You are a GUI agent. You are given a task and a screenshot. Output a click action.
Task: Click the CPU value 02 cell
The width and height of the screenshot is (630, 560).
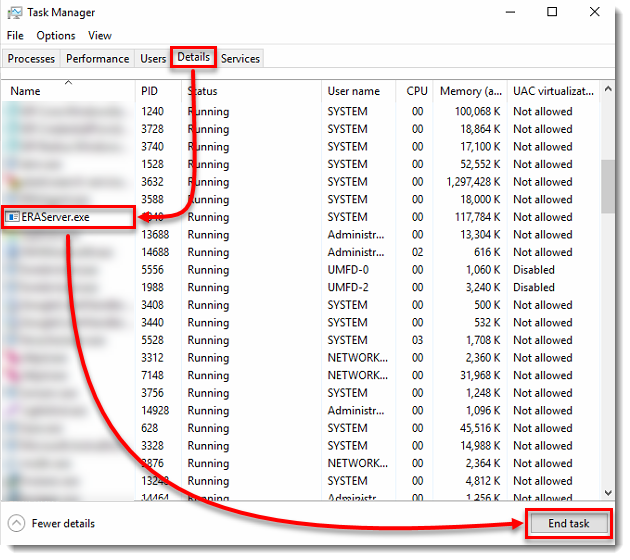click(x=417, y=252)
